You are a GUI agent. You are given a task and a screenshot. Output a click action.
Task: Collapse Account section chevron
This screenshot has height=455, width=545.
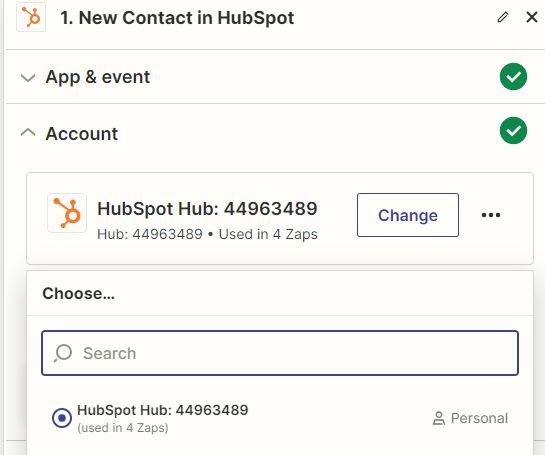coord(28,132)
